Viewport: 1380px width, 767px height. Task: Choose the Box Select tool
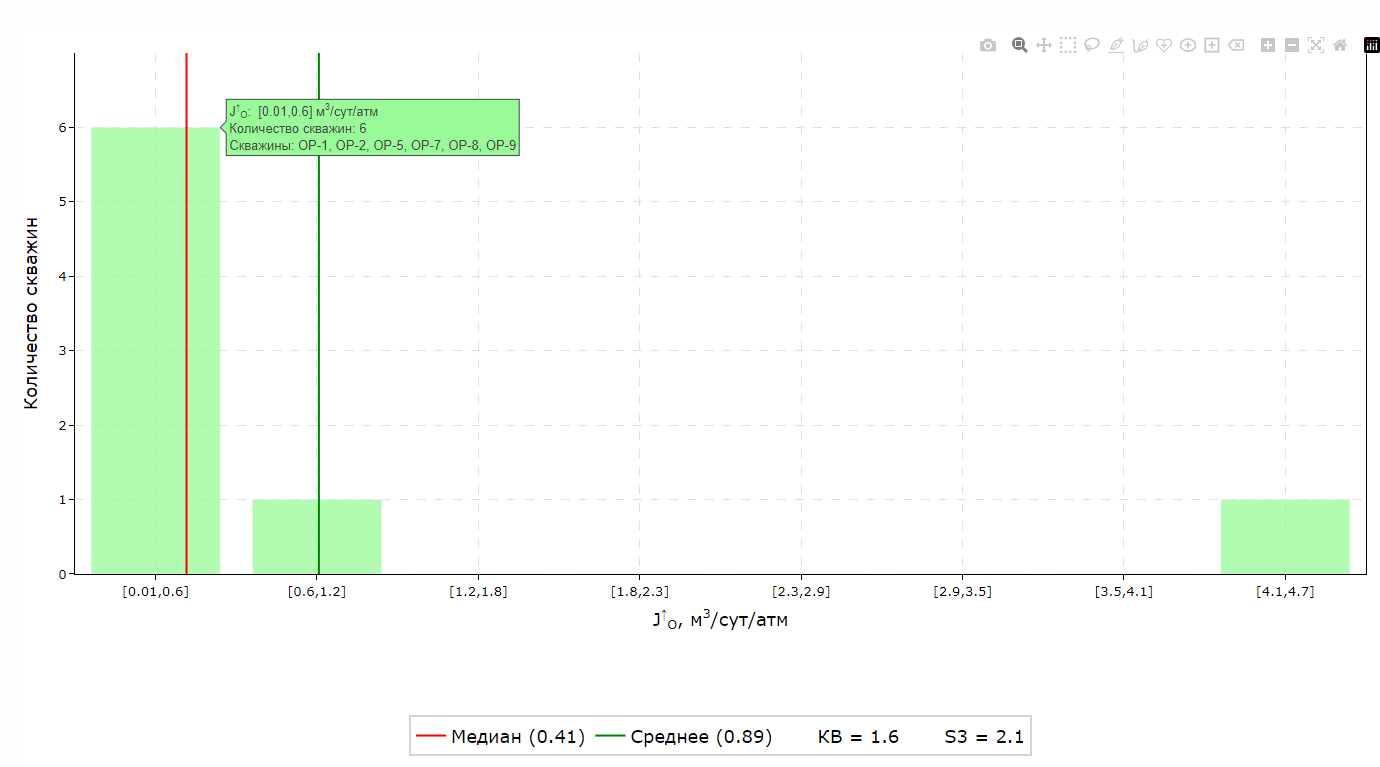click(1068, 45)
